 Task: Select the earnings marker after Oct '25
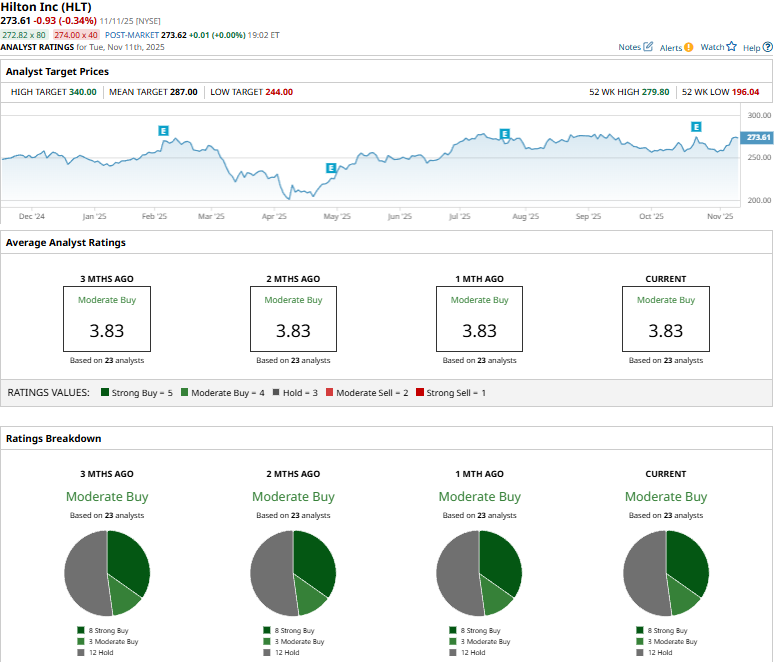coord(696,127)
